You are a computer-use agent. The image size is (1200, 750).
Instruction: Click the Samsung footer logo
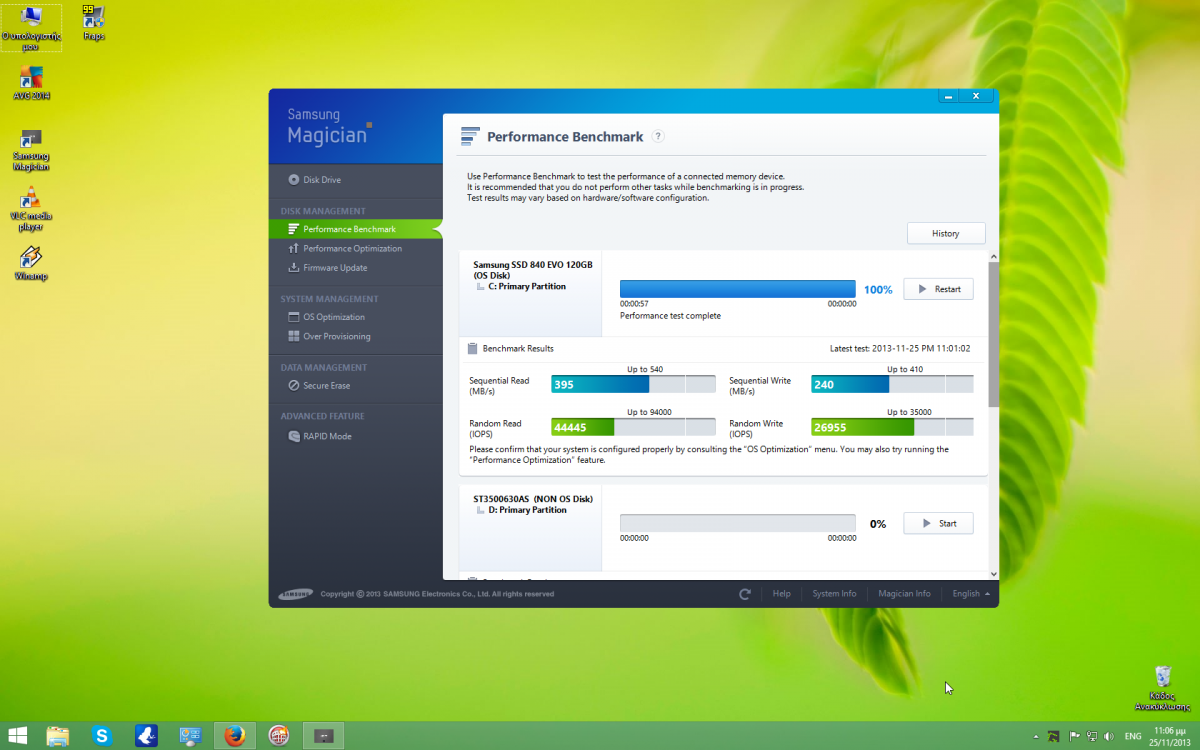tap(295, 594)
